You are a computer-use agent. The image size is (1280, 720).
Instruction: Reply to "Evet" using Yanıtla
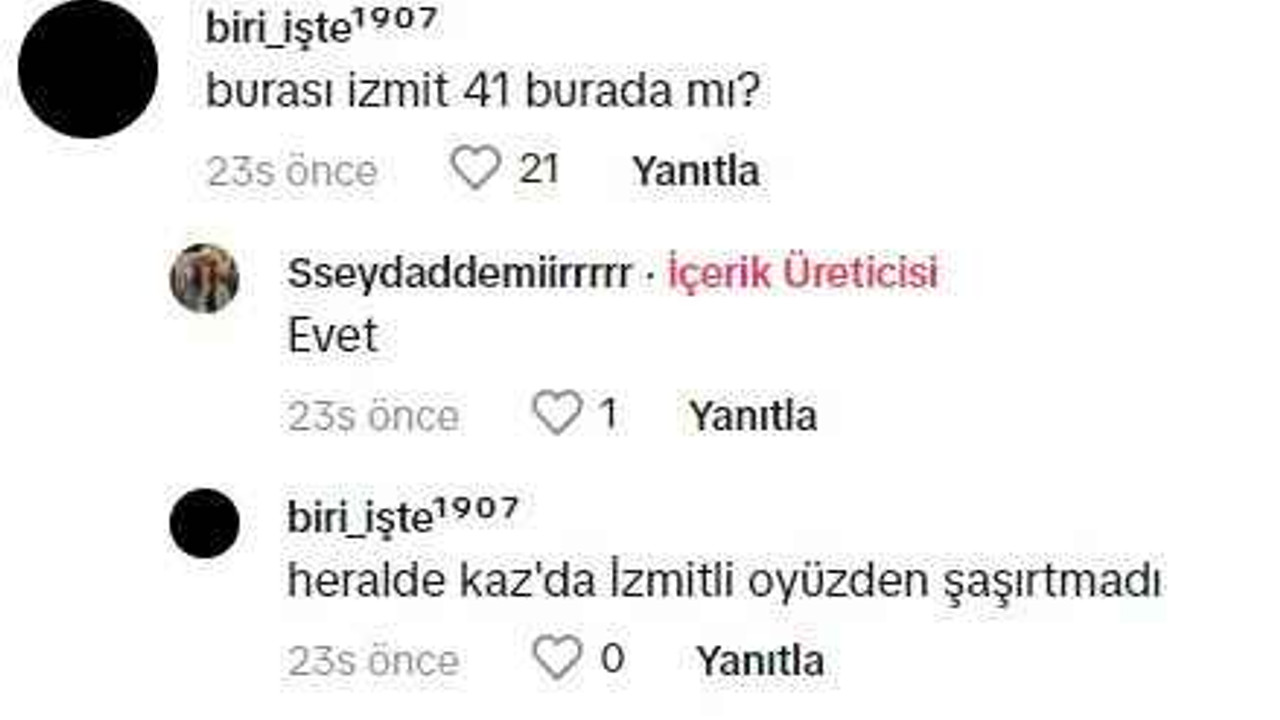[x=752, y=416]
